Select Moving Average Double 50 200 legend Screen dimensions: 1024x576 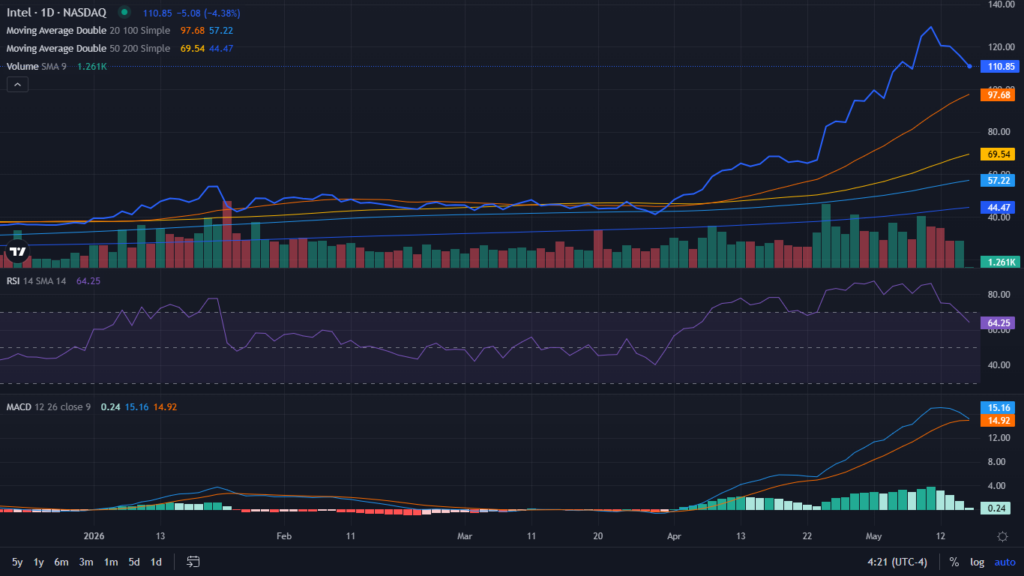click(x=88, y=48)
